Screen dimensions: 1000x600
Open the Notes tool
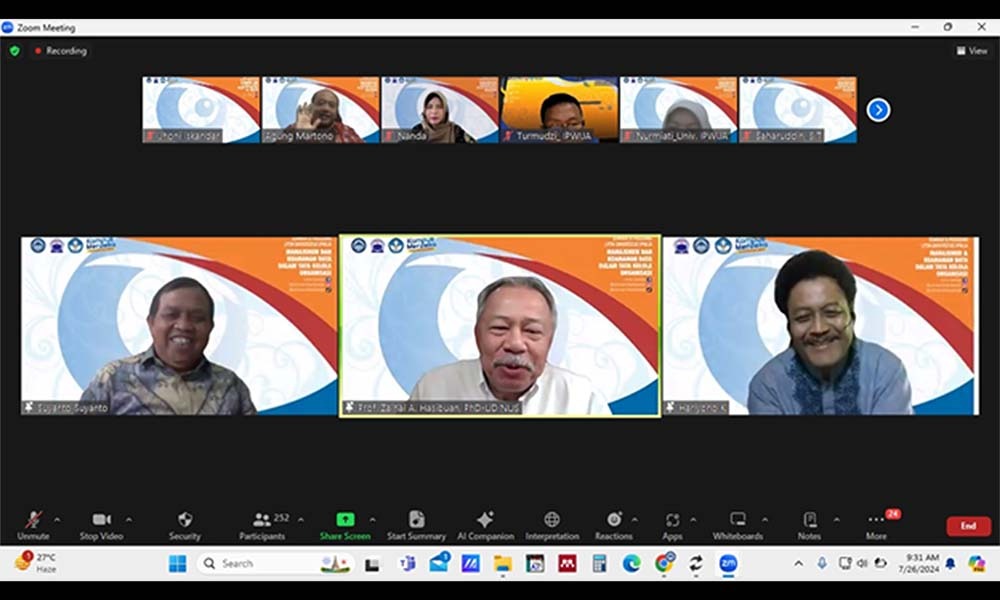tap(809, 524)
